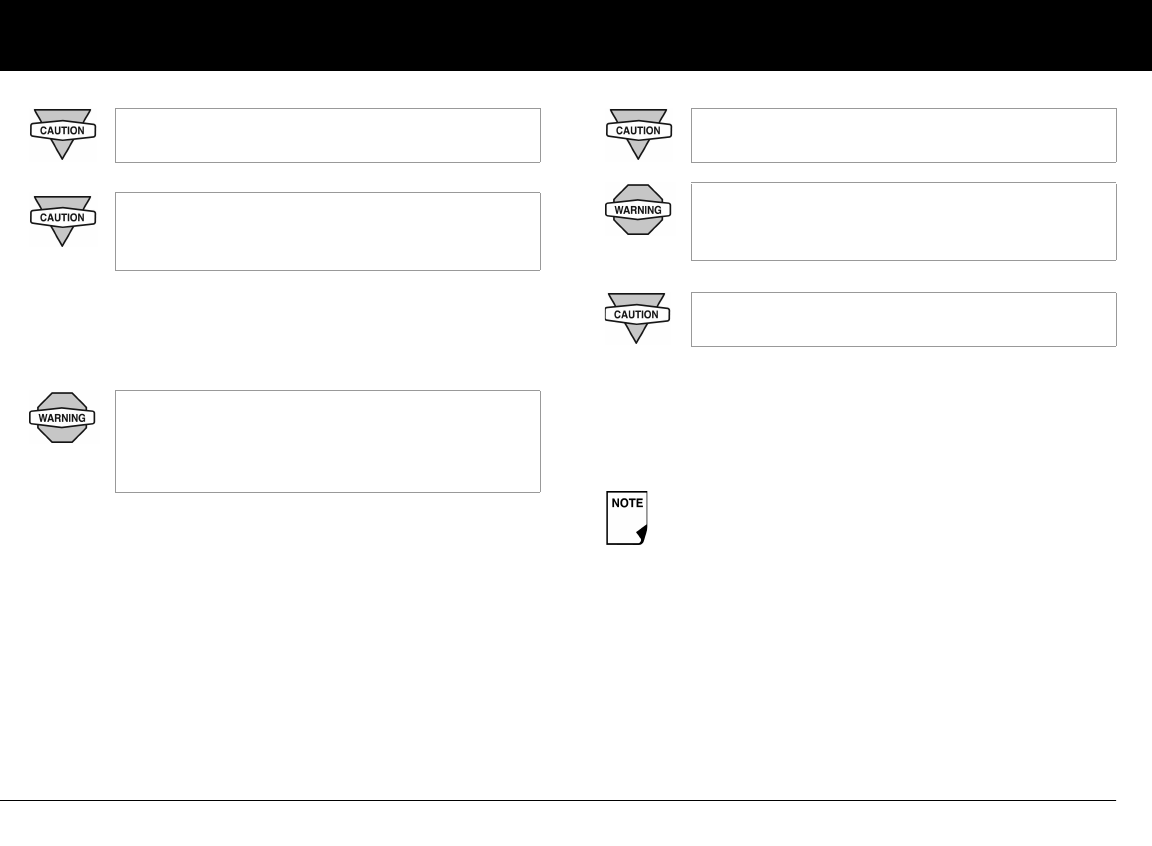The image size is (1152, 846).
Task: Click the lowest CAUTION icon in right column
Action: 637,318
